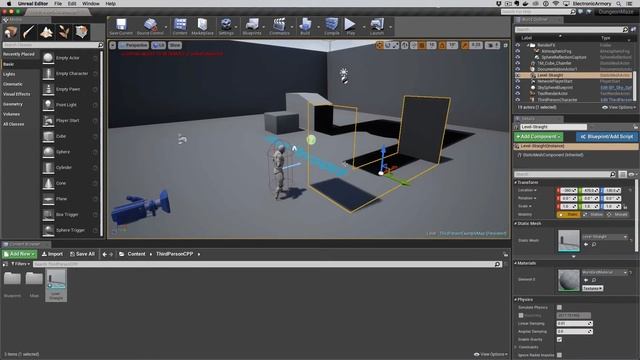640x360 pixels.
Task: Collapse the Transform section
Action: click(x=516, y=182)
